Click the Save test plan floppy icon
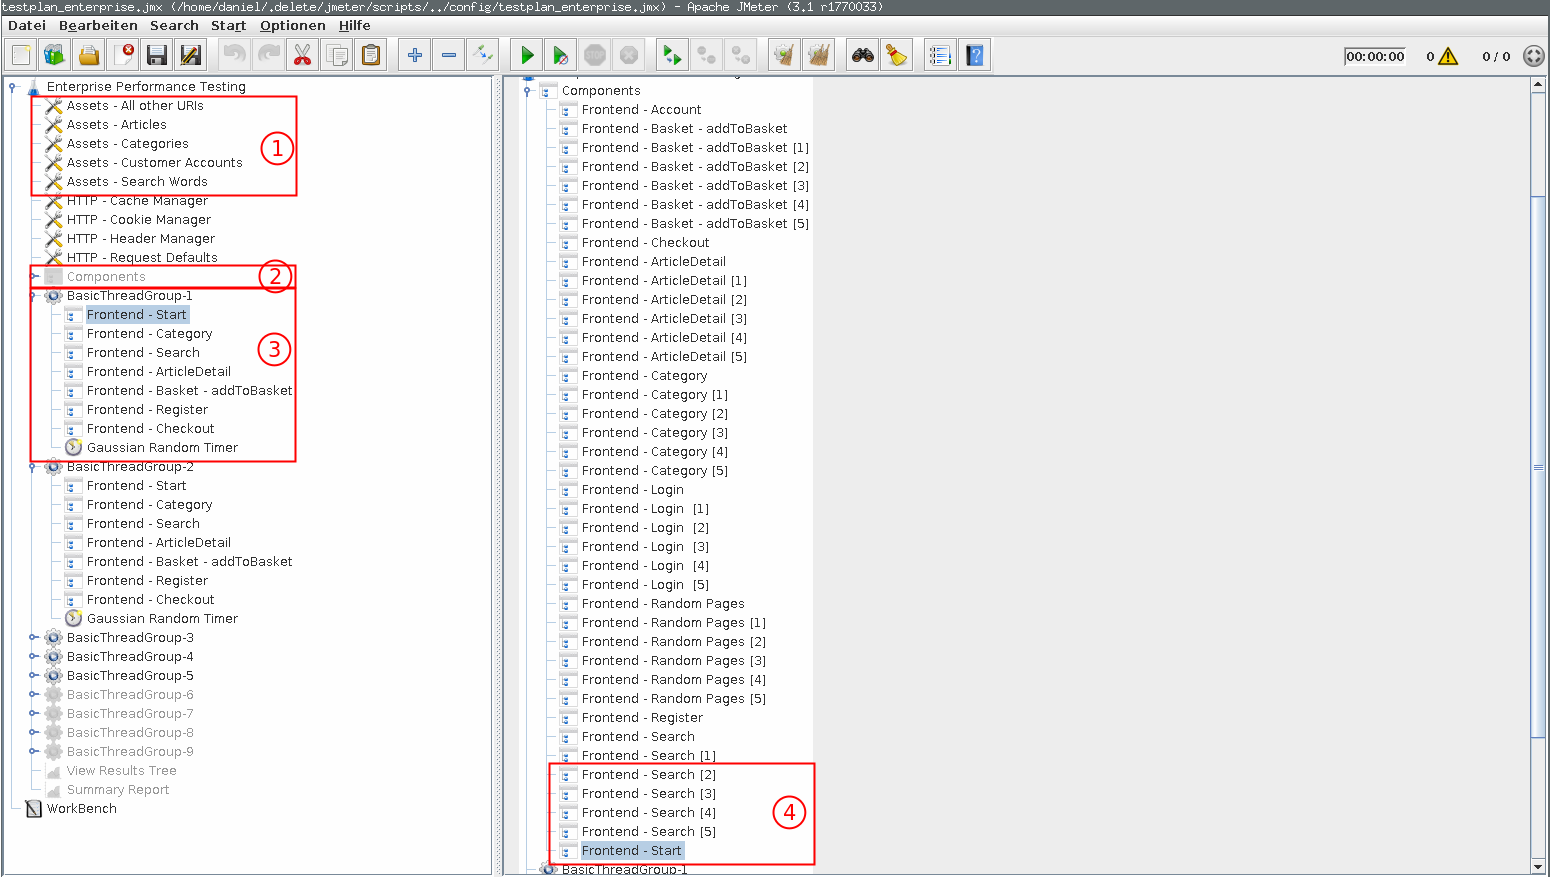Screen dimensions: 1550x877 [156, 56]
